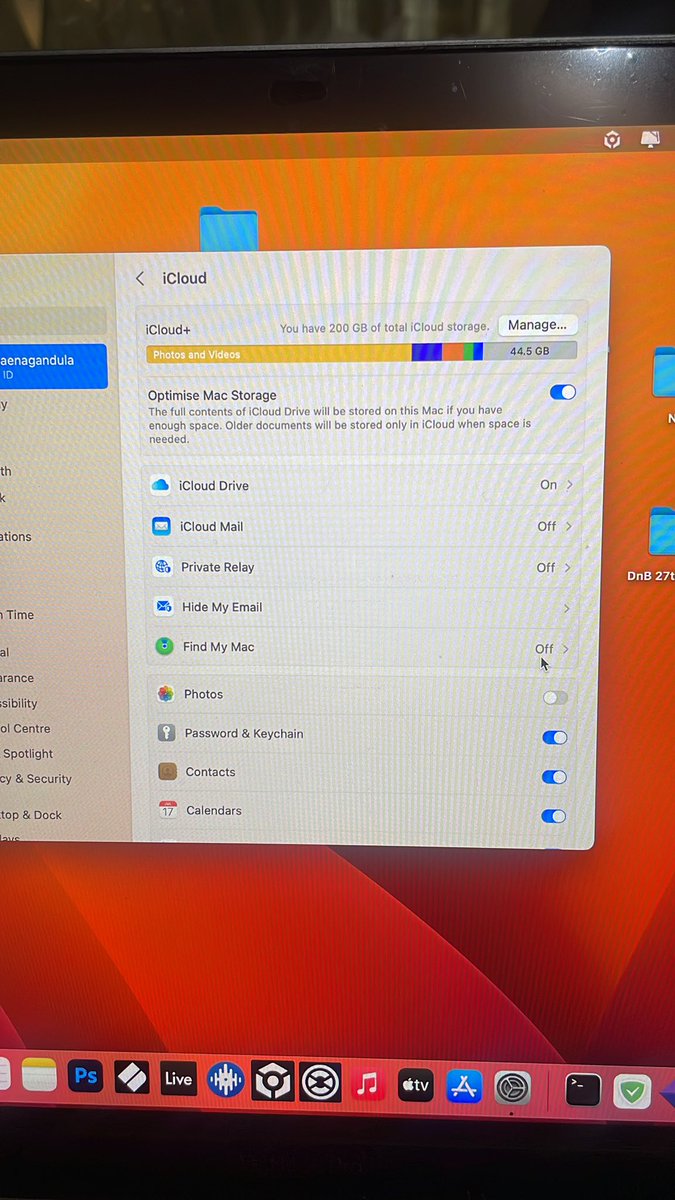Click the Private Relay globe icon

point(162,567)
